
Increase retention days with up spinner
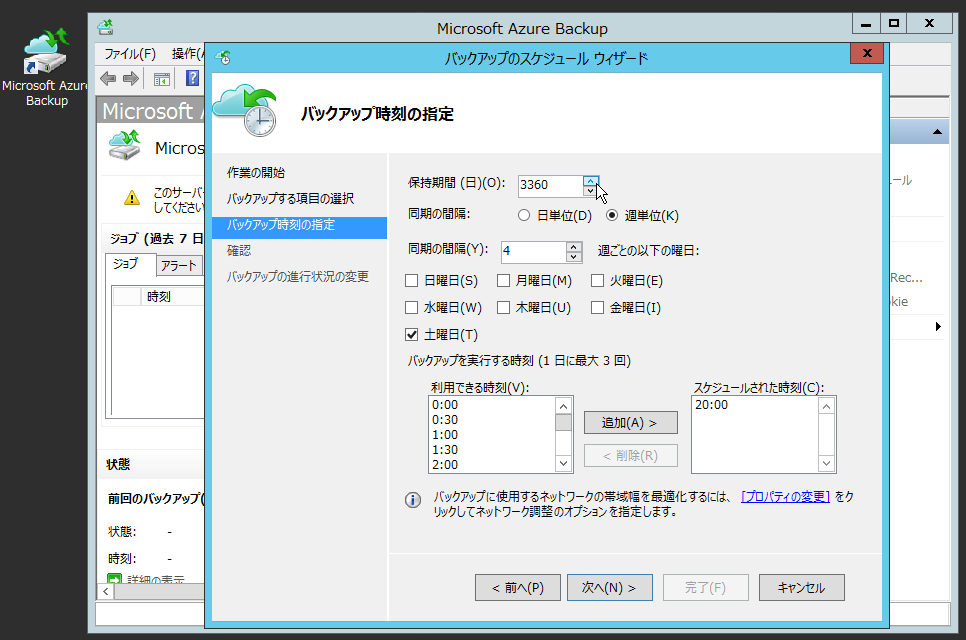tap(590, 180)
